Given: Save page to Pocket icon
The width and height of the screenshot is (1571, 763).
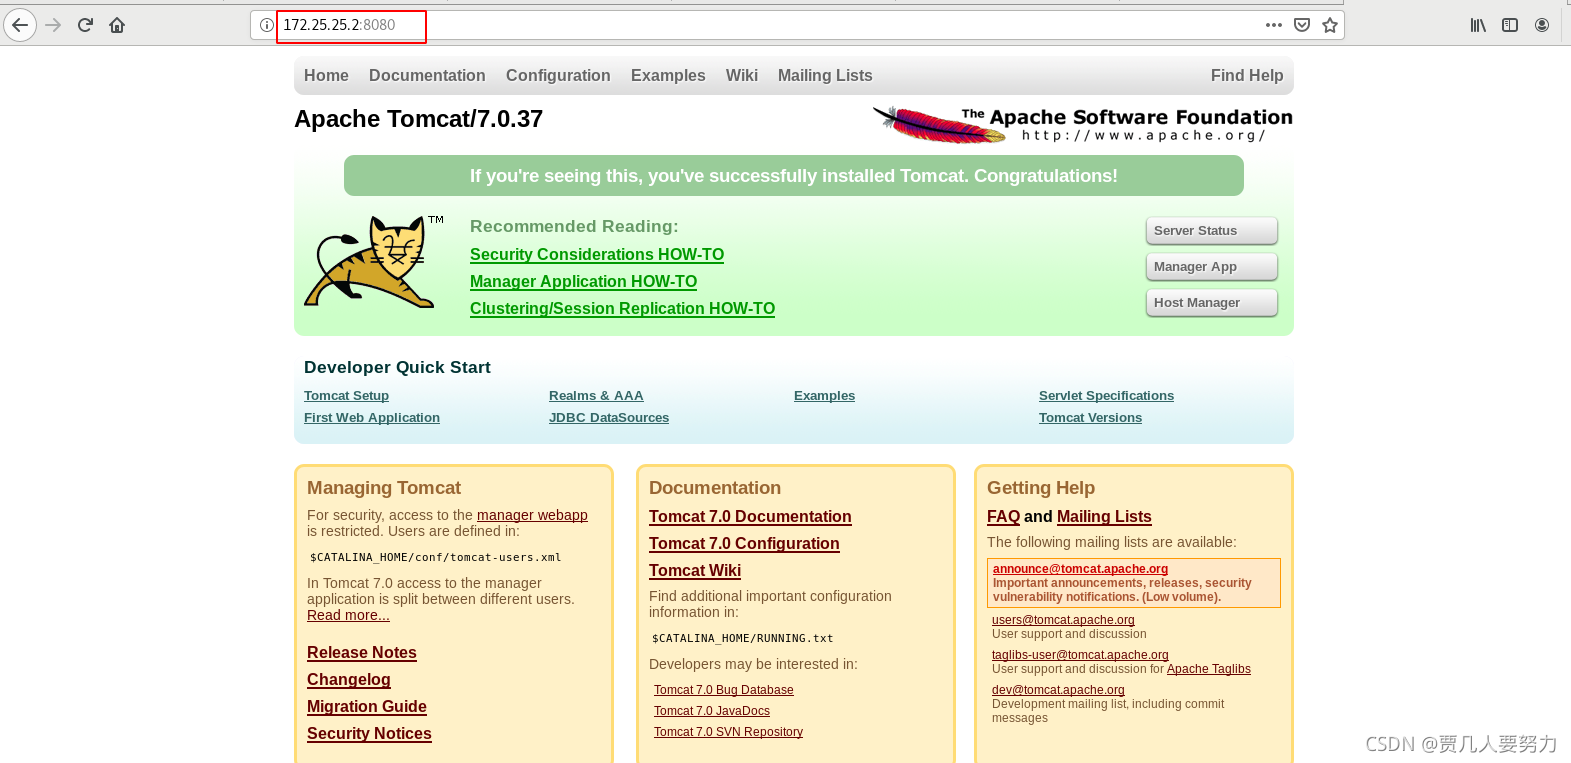Looking at the screenshot, I should click(x=1302, y=25).
